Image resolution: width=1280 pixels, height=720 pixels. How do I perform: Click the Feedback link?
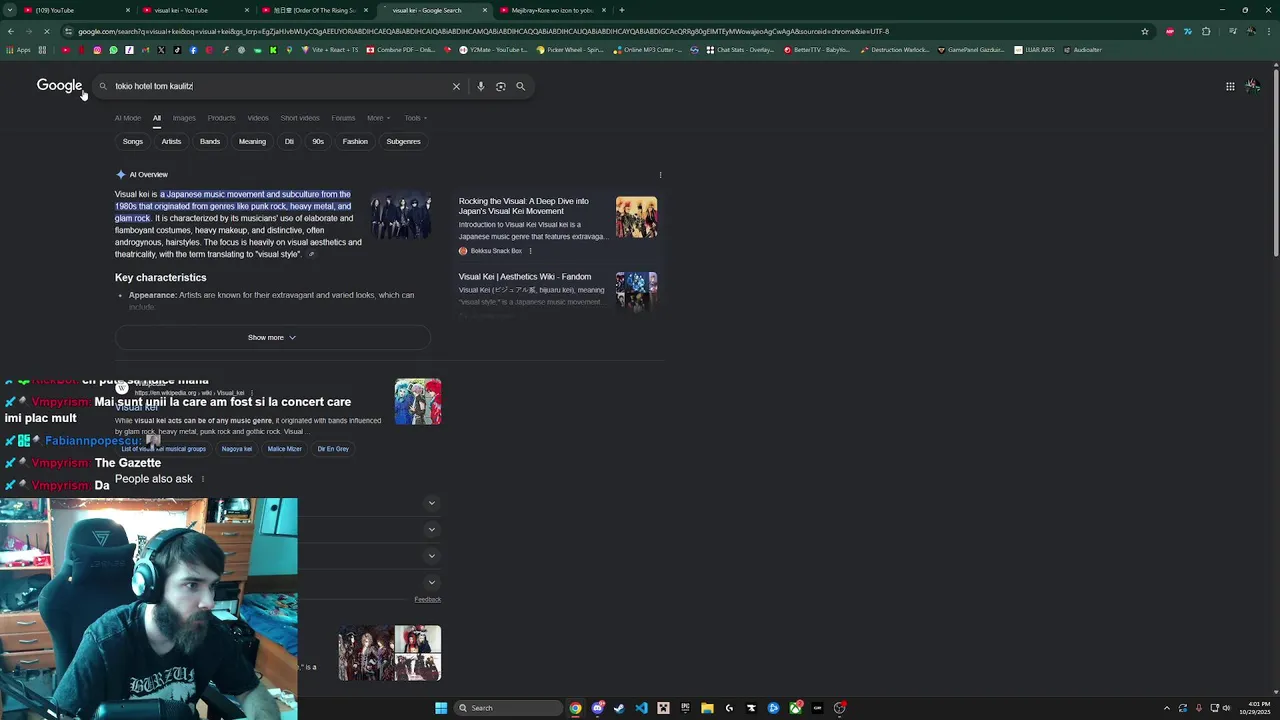(x=428, y=599)
